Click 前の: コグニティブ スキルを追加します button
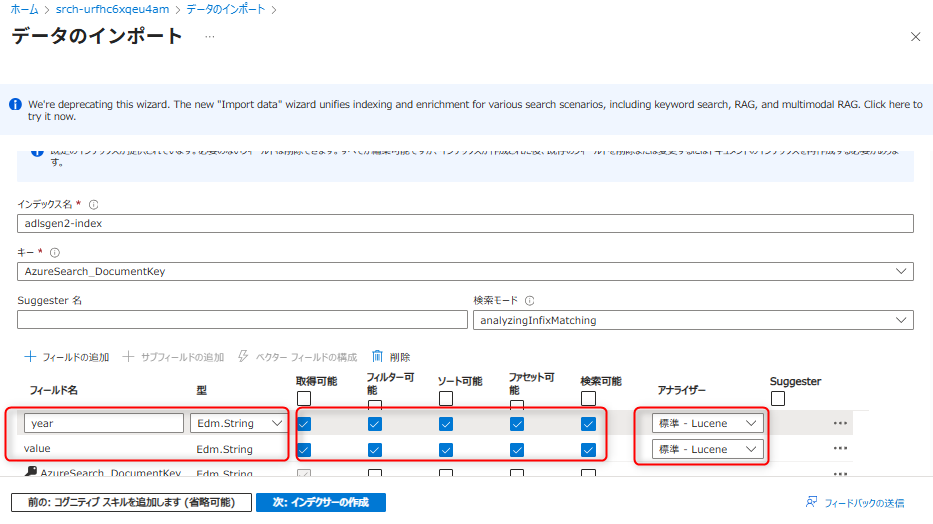 click(132, 503)
